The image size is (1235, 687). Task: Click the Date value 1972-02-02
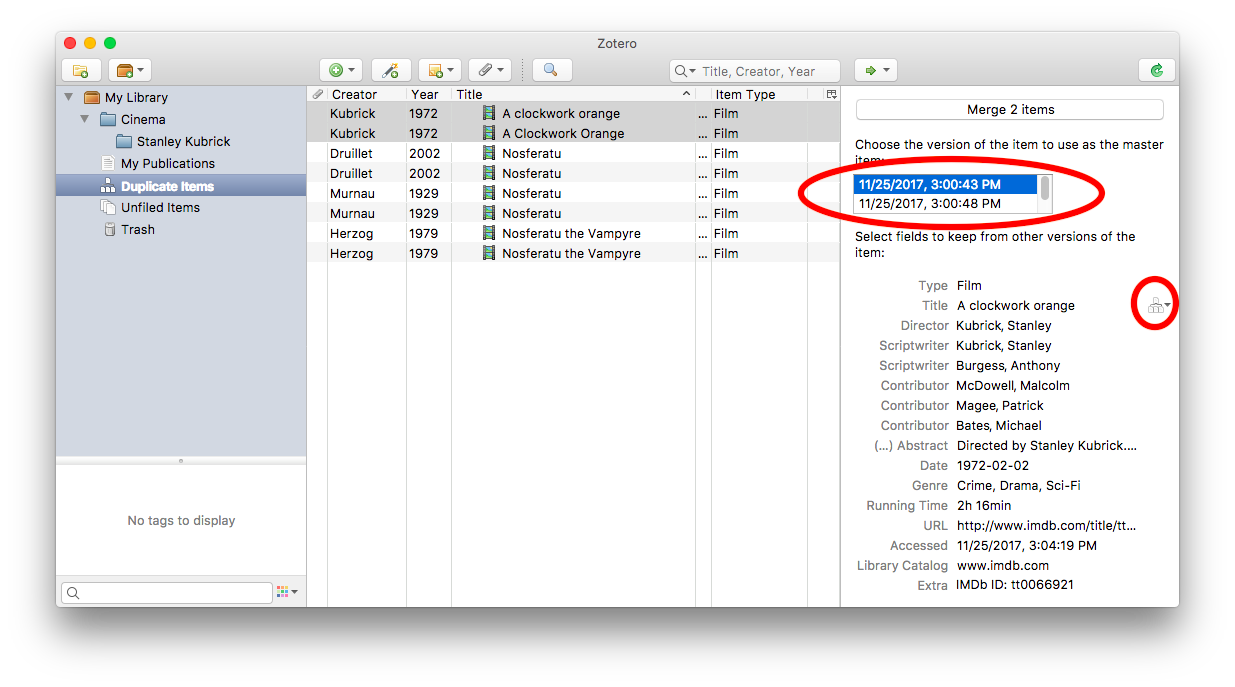point(992,465)
